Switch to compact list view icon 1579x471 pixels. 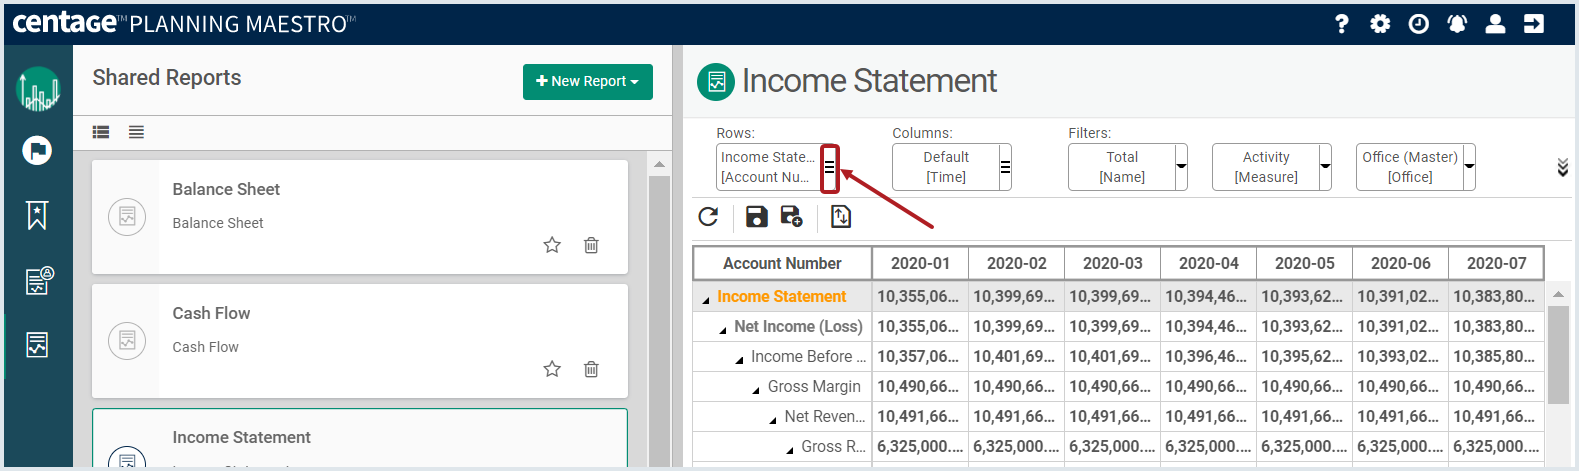137,132
